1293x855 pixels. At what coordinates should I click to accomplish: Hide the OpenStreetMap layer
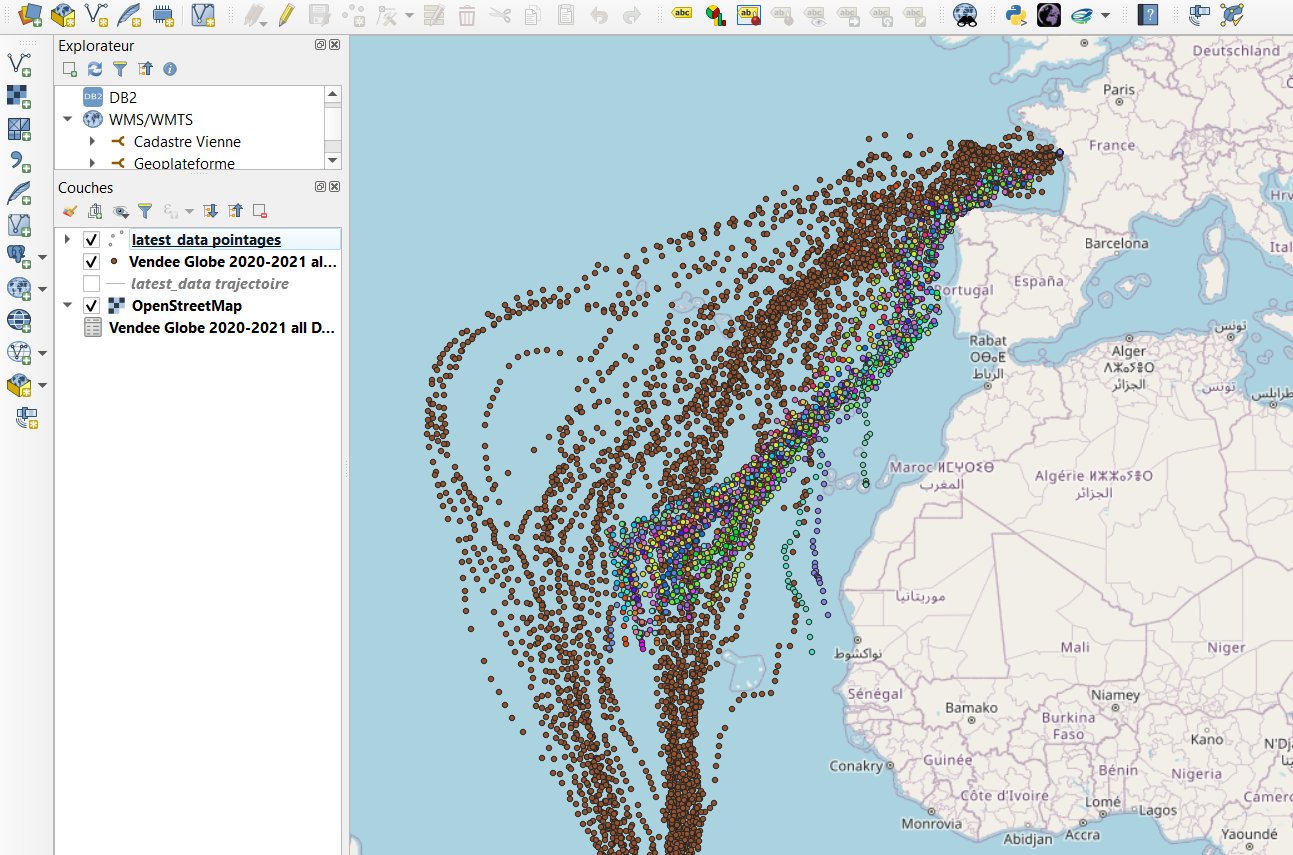pyautogui.click(x=91, y=306)
